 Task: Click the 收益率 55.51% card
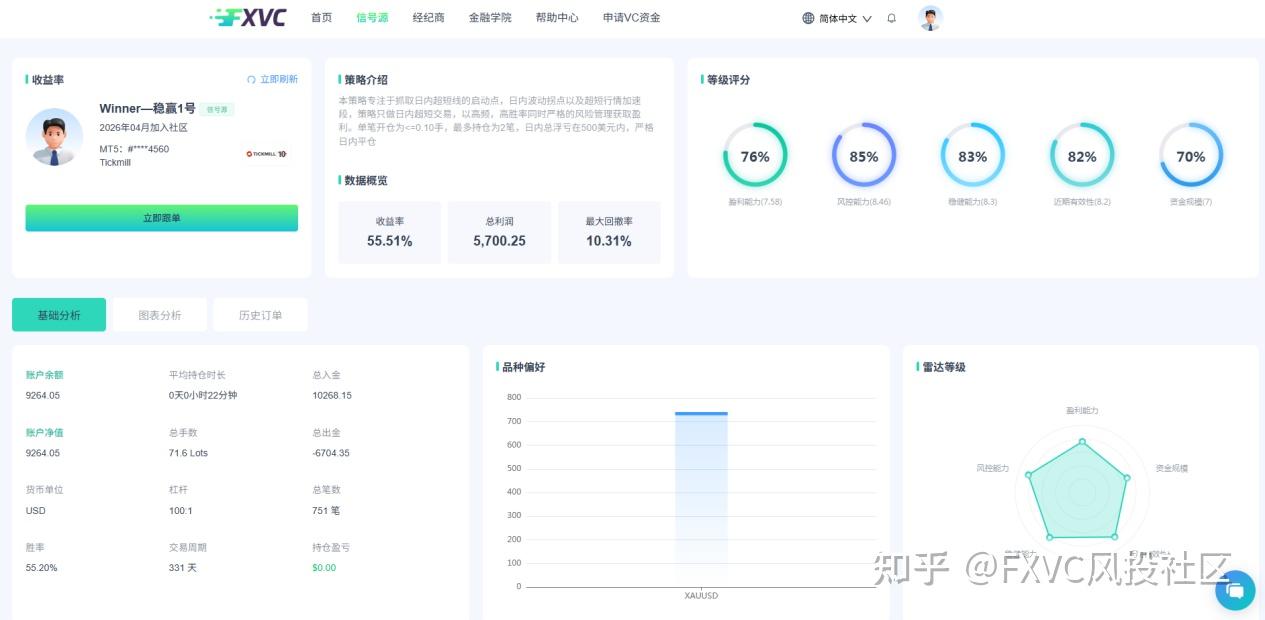coord(389,232)
